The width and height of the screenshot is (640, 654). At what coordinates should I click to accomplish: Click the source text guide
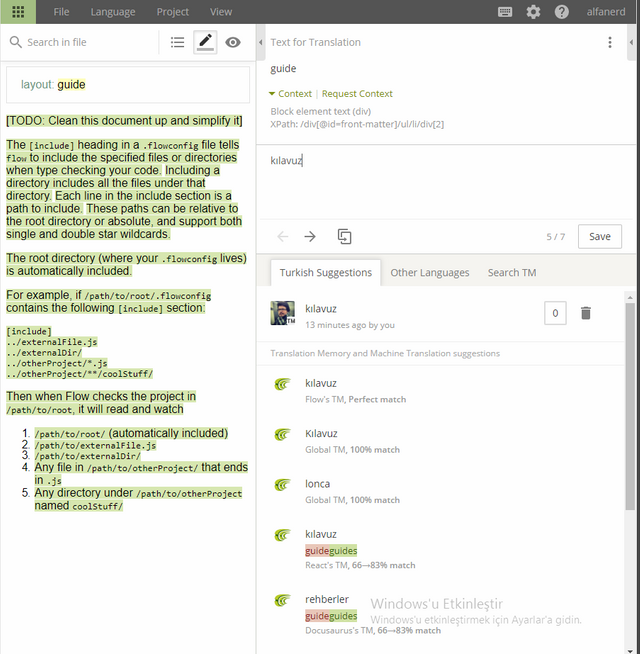click(283, 68)
